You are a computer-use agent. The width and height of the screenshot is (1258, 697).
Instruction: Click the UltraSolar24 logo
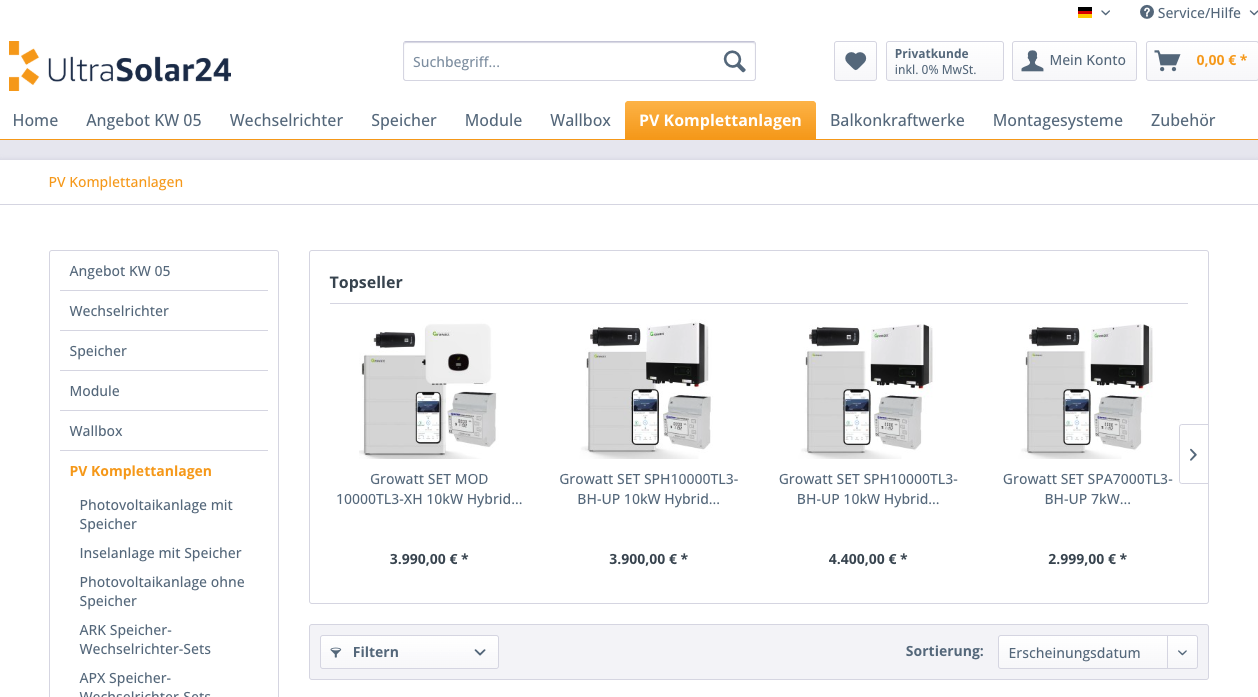click(x=120, y=65)
